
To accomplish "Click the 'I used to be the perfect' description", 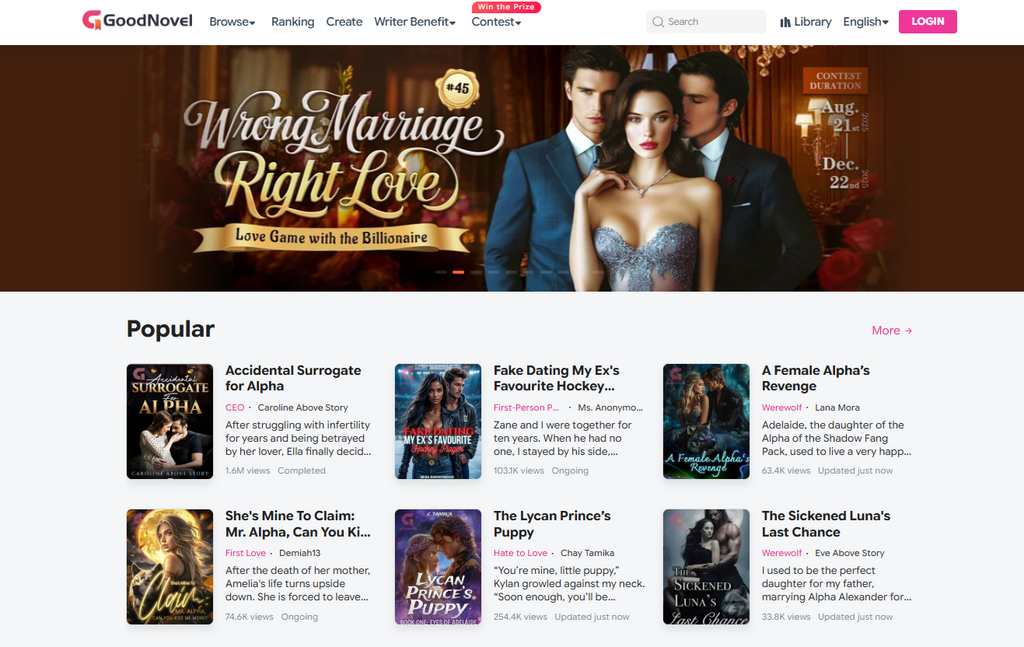I will click(837, 584).
